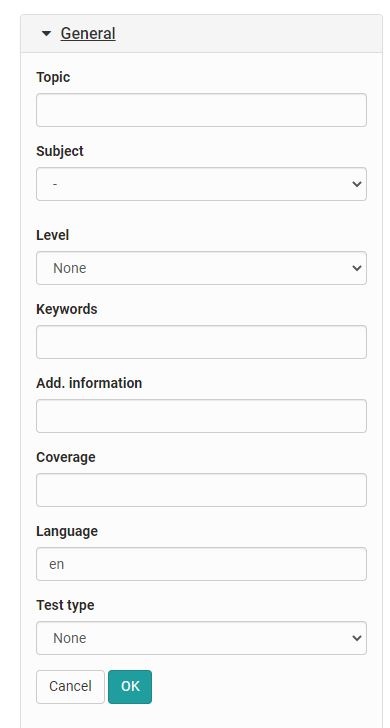This screenshot has width=390, height=728.
Task: Cancel the metadata form
Action: tap(71, 687)
